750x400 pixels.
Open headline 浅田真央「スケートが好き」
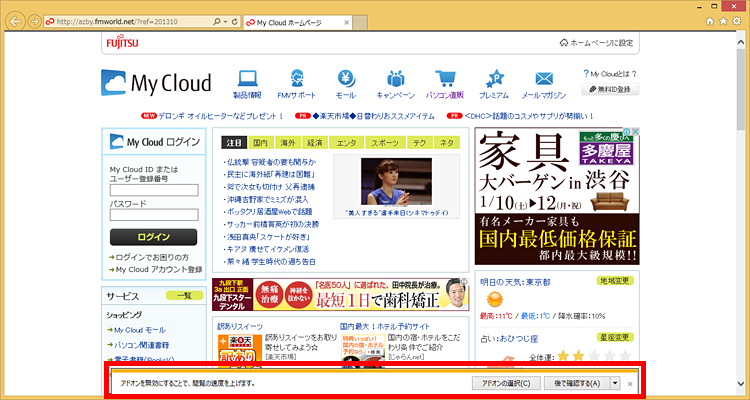[x=268, y=236]
